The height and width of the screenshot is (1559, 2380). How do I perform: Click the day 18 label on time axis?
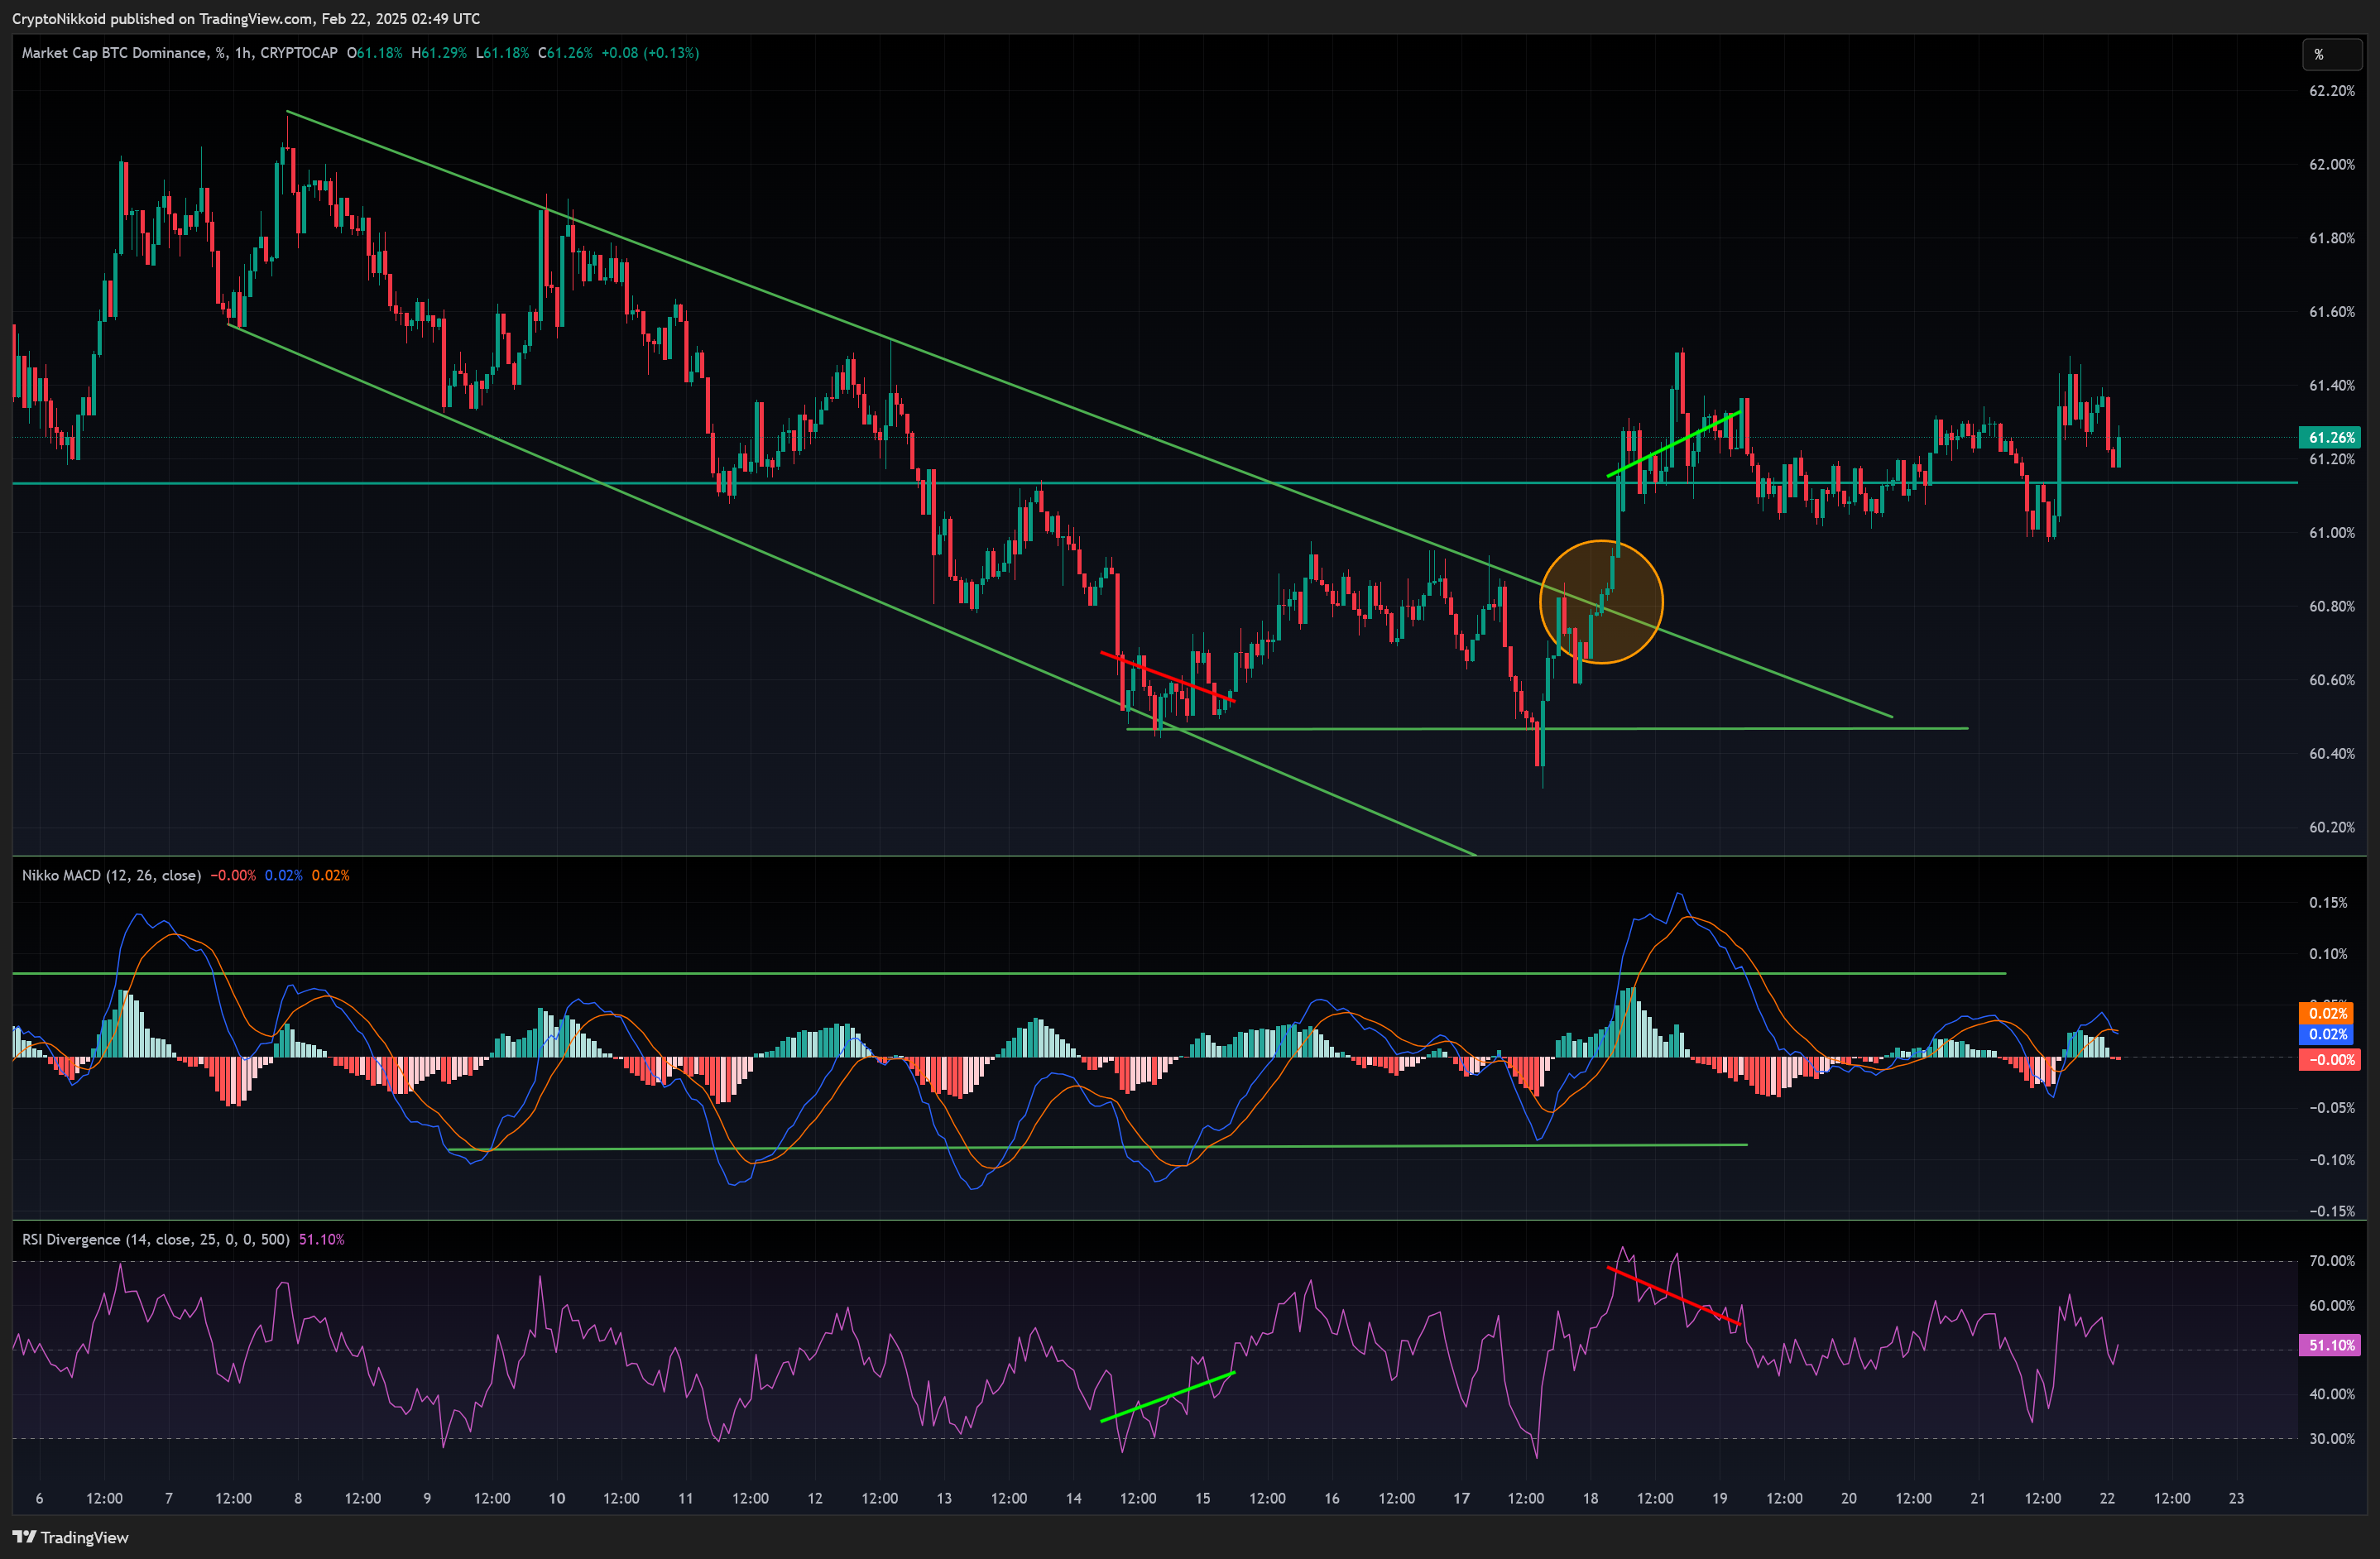click(1591, 1498)
